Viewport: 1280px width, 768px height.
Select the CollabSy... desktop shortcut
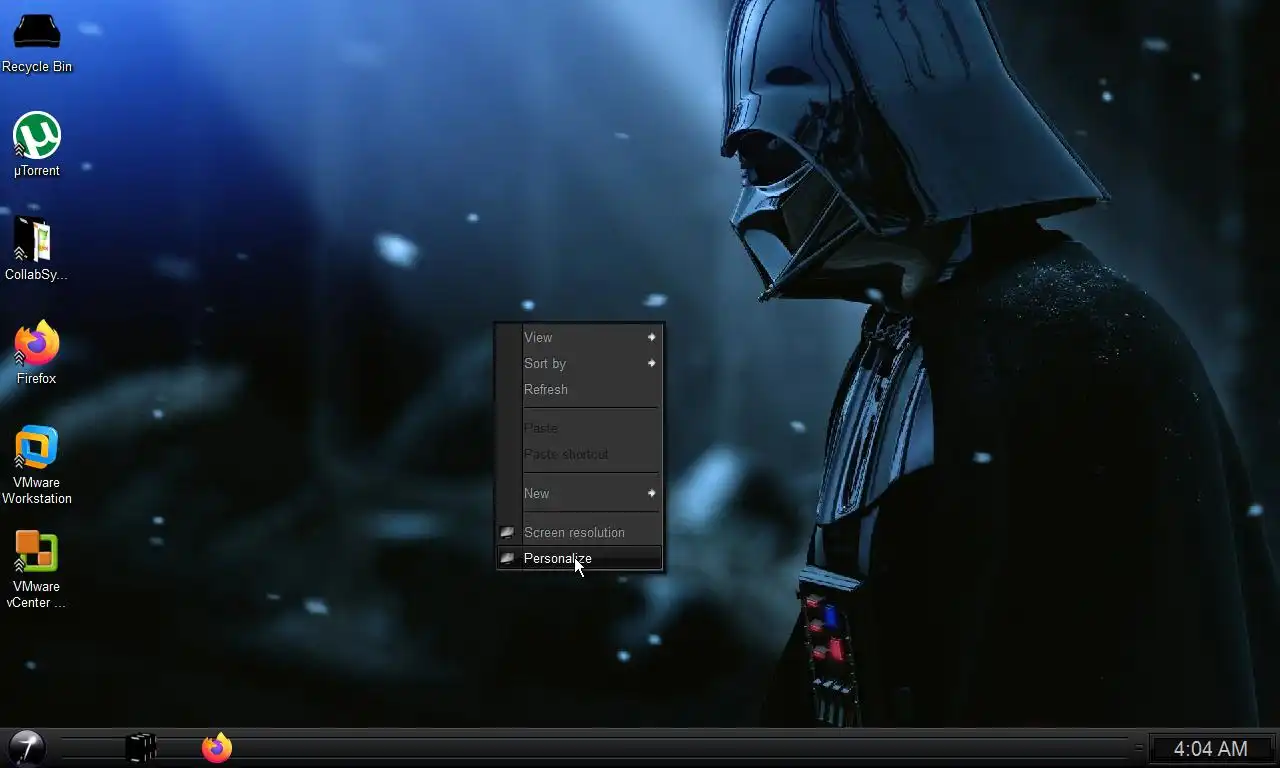pyautogui.click(x=37, y=249)
